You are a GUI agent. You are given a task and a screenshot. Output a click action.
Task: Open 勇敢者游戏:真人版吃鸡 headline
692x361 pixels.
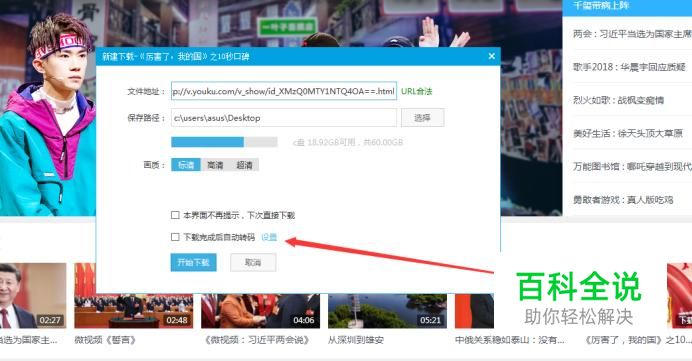click(623, 199)
